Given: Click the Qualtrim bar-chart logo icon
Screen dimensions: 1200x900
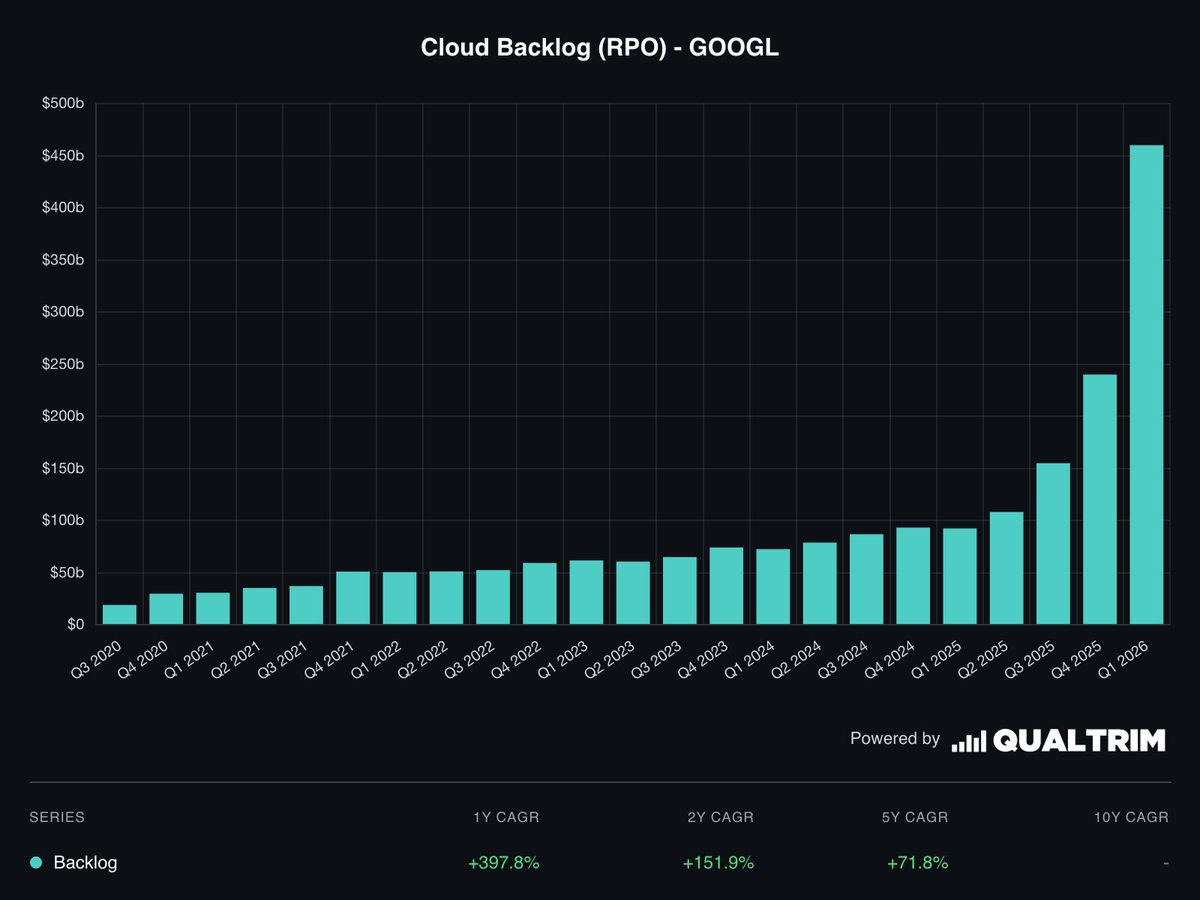Looking at the screenshot, I should tap(969, 741).
